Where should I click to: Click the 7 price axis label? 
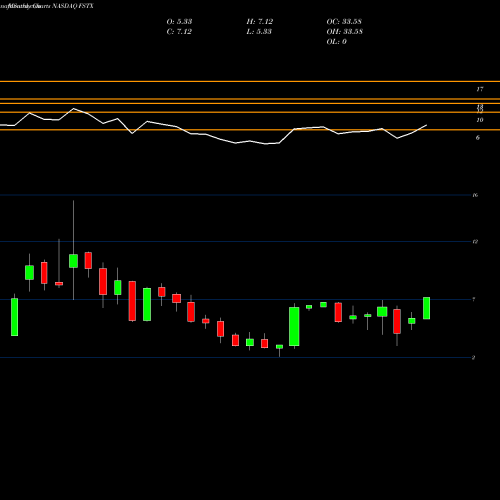pyautogui.click(x=474, y=300)
